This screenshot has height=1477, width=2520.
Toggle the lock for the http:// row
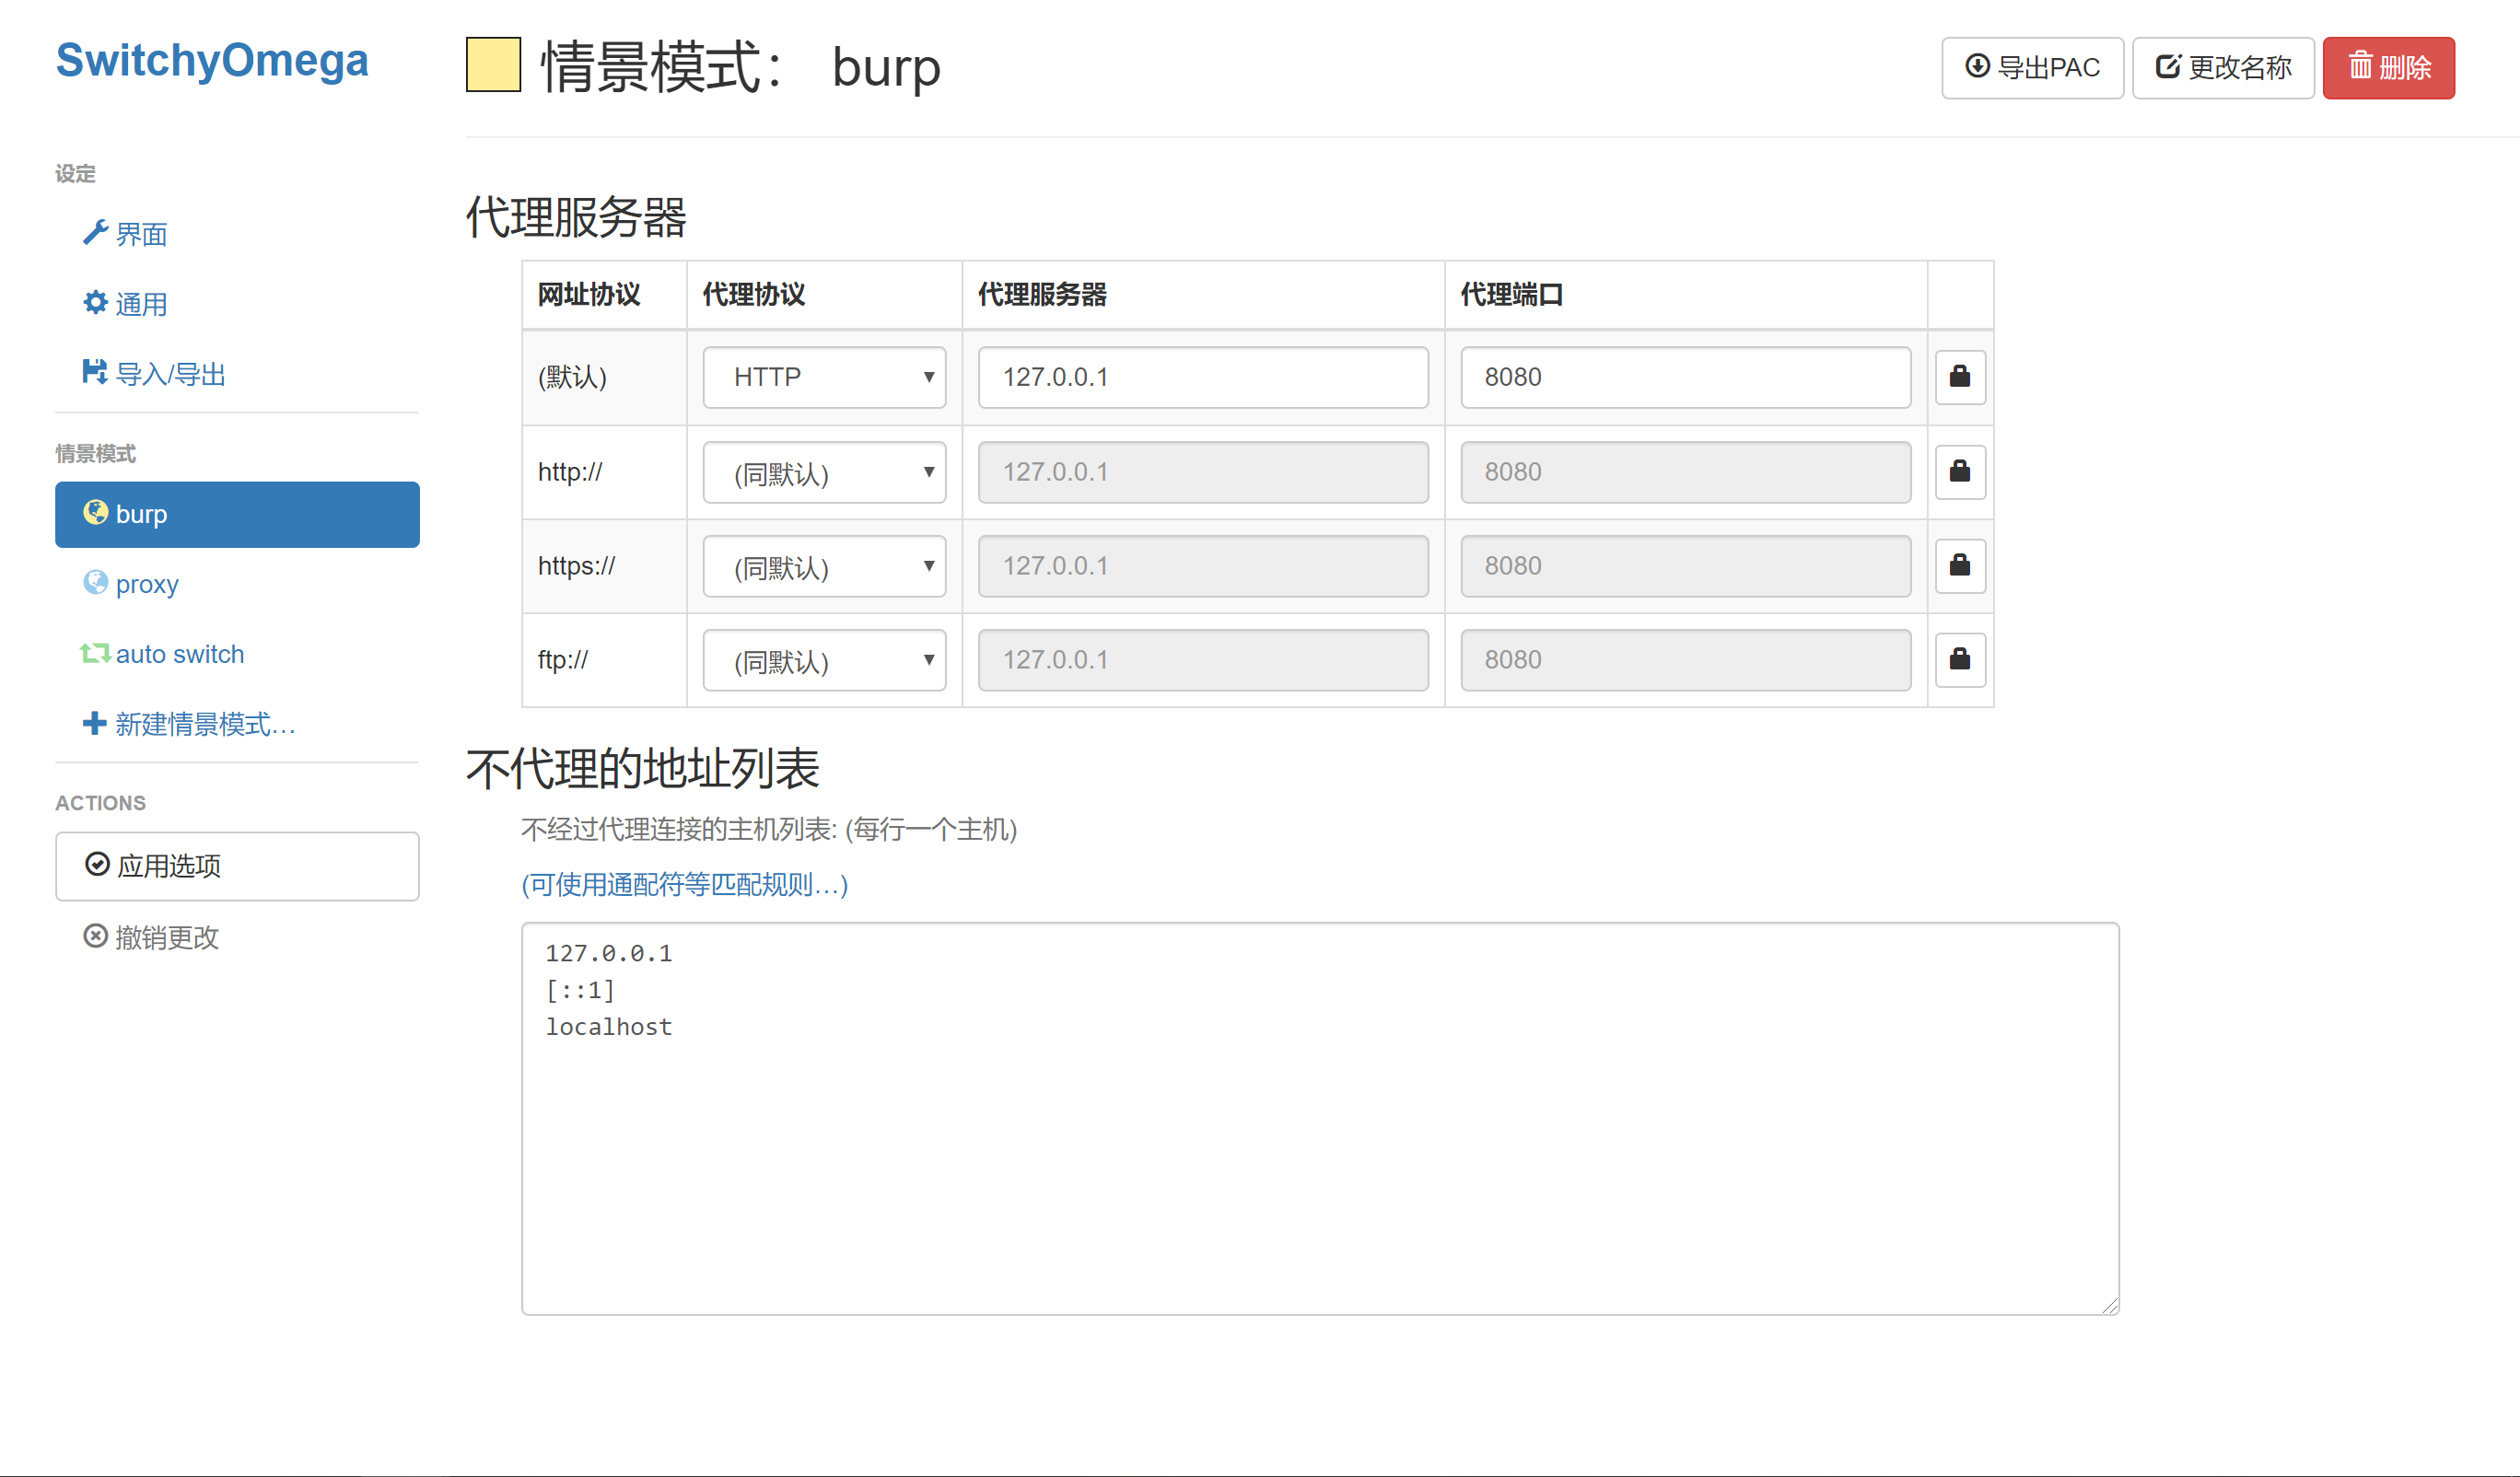[x=1959, y=471]
